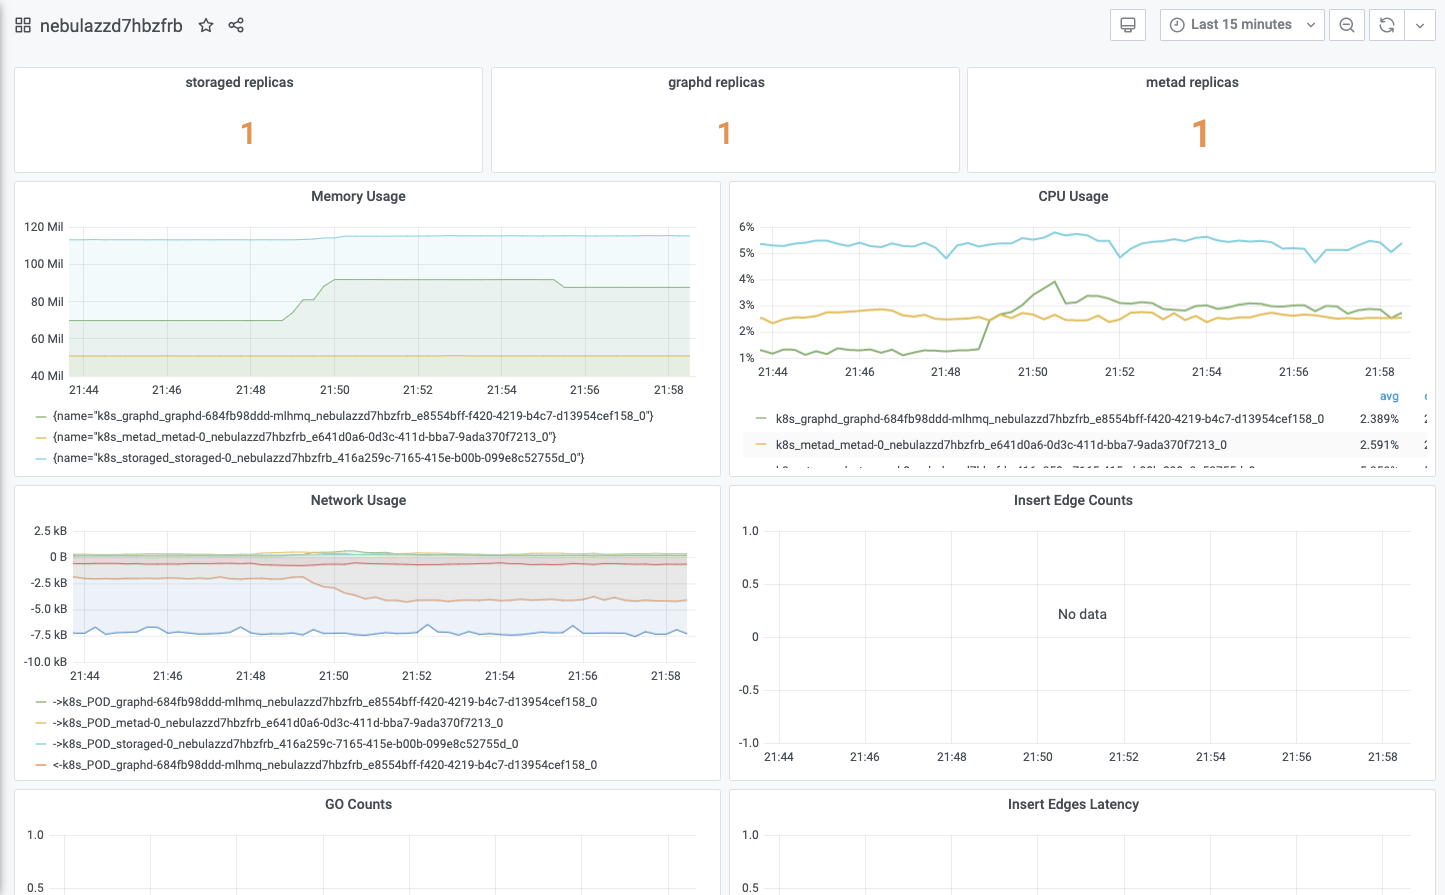Open the CPU Usage panel title menu

coord(1073,196)
